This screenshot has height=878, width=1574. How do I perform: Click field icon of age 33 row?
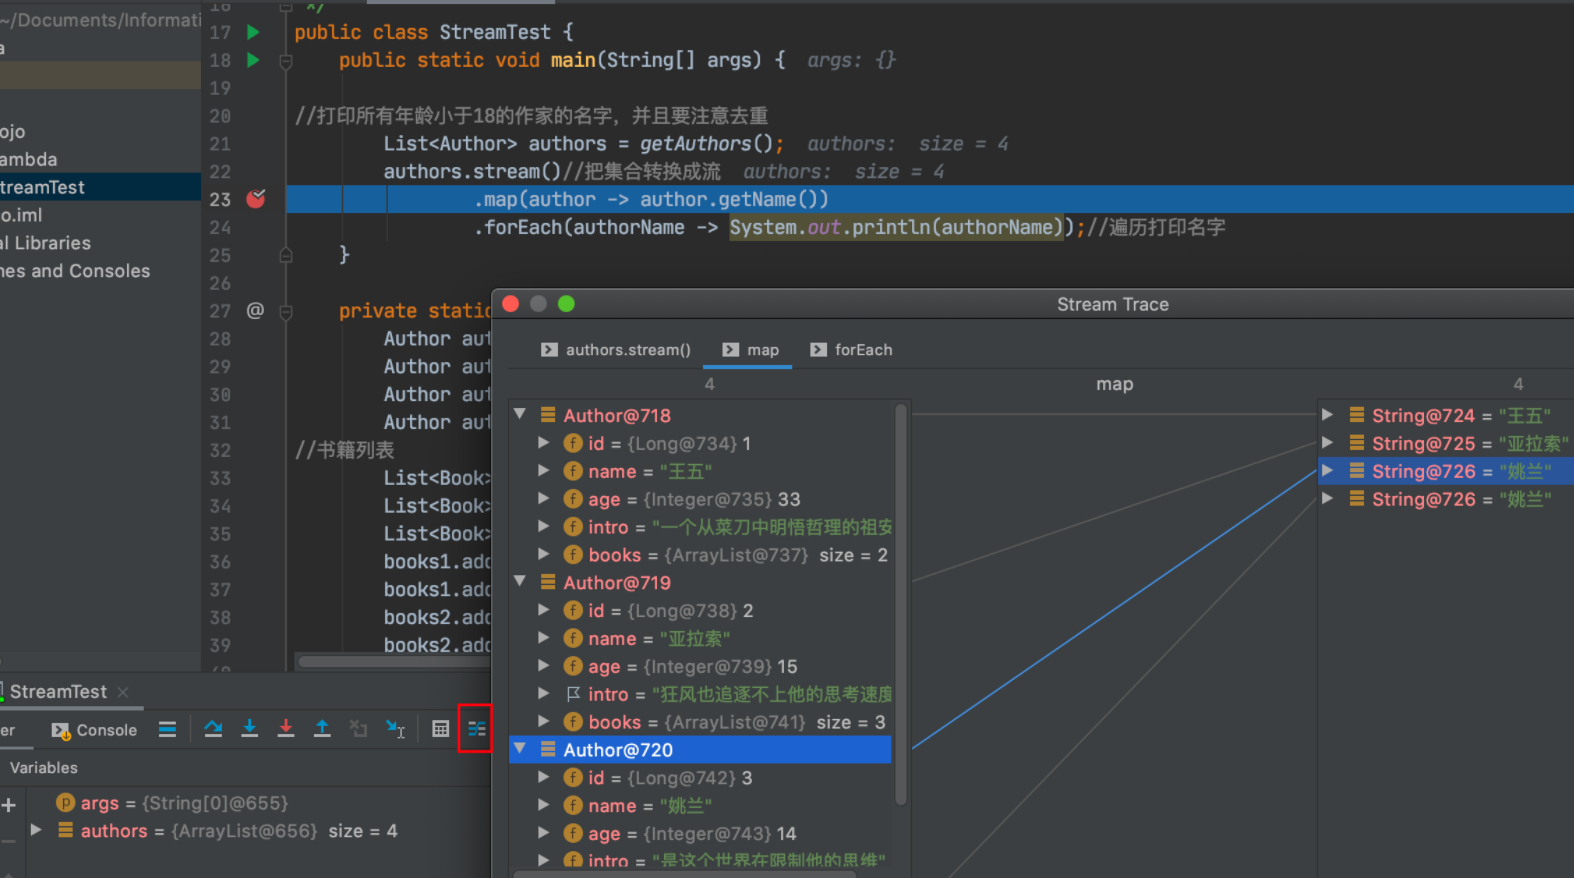point(573,498)
